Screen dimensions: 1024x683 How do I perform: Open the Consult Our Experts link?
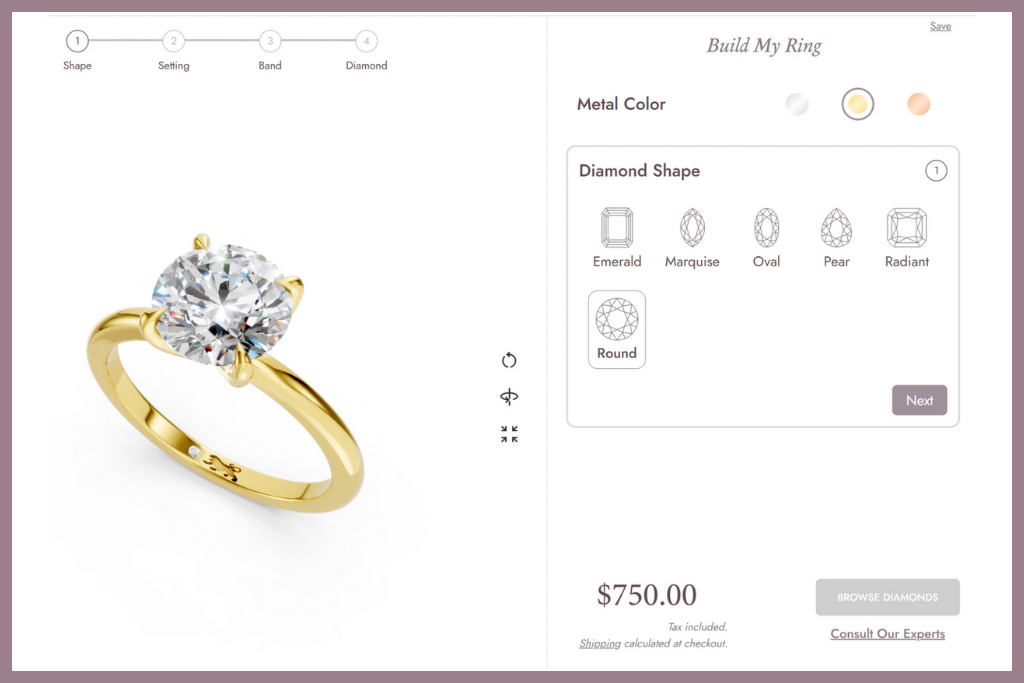888,633
